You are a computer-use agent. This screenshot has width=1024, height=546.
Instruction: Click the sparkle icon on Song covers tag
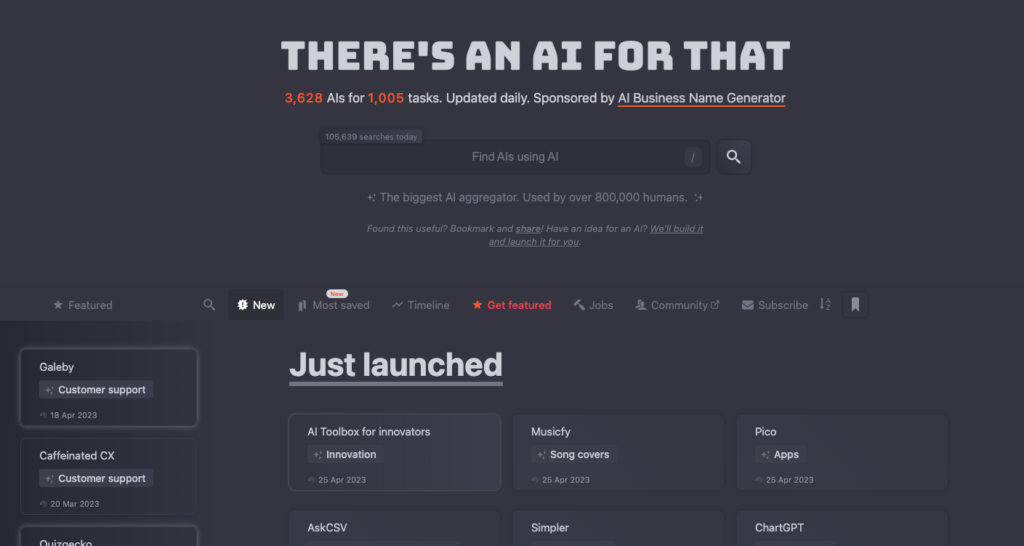[541, 455]
